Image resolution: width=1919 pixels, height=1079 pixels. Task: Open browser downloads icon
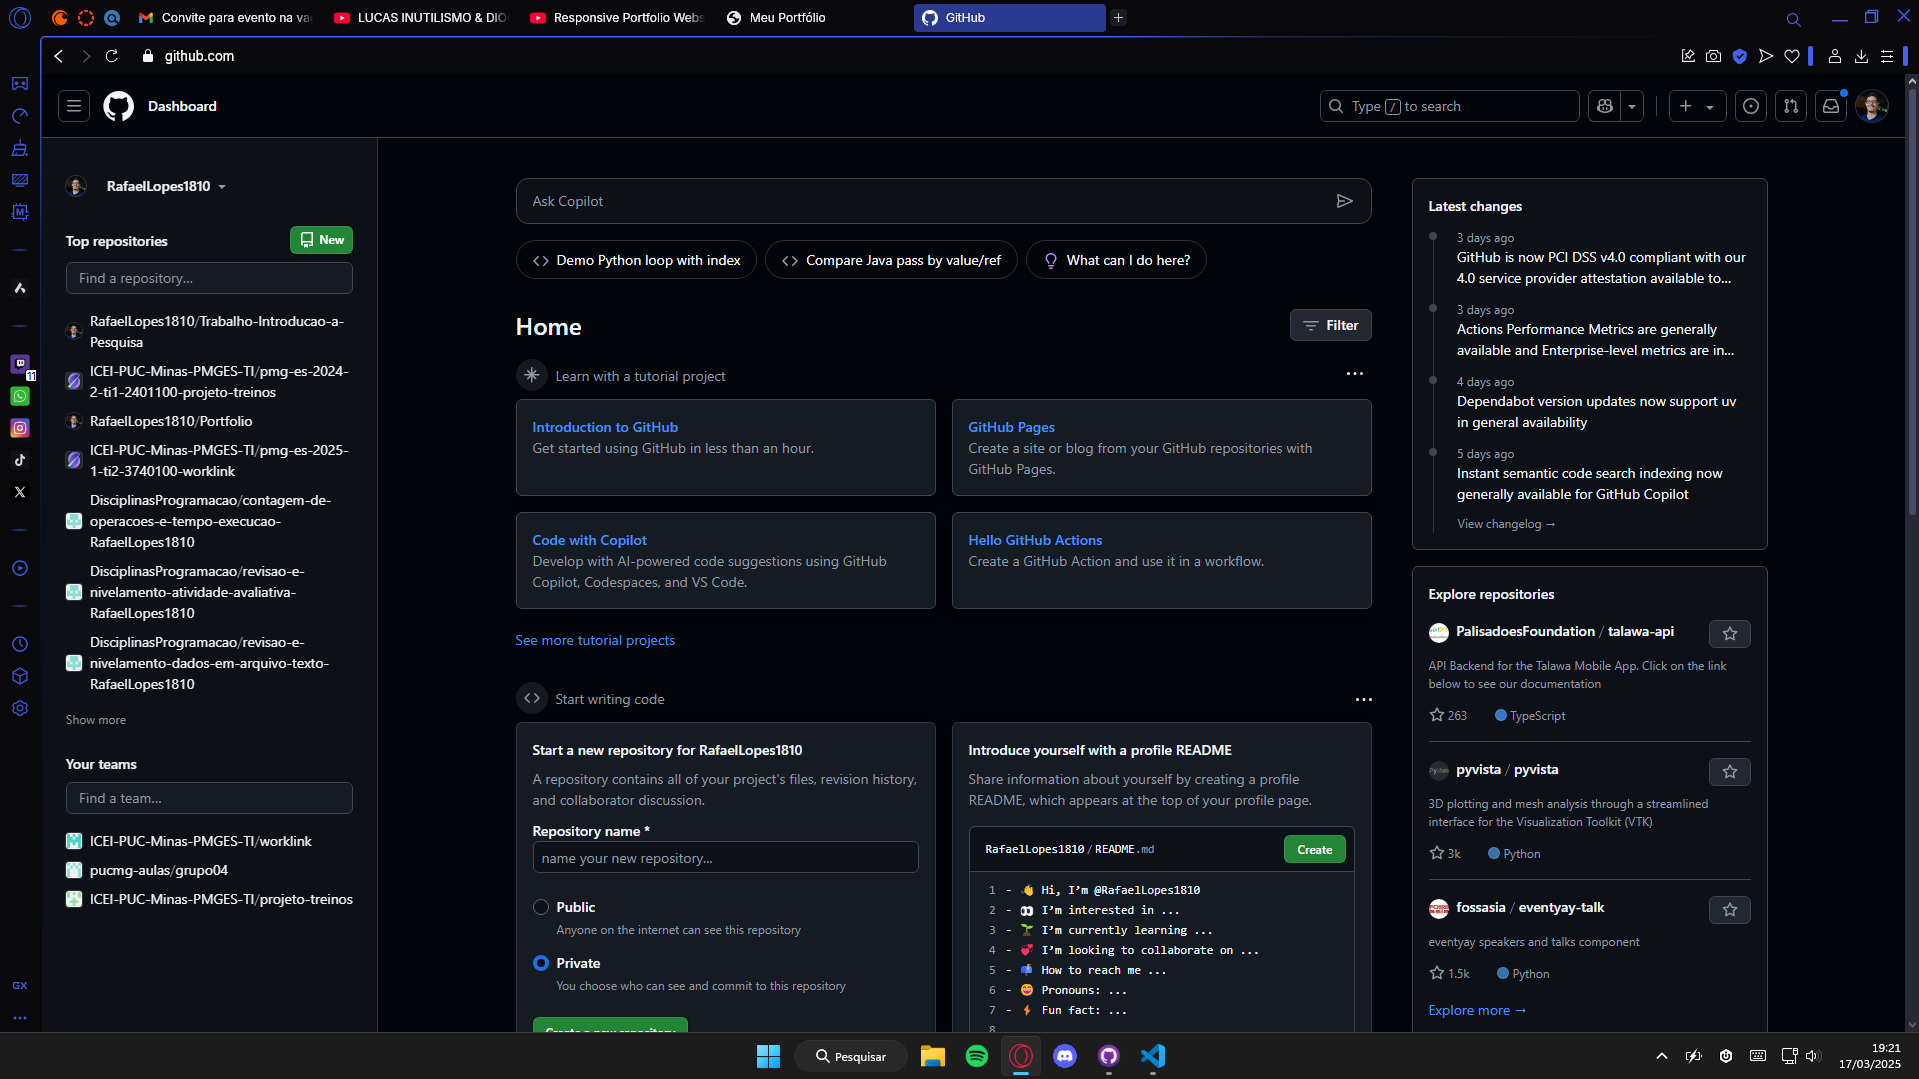point(1861,56)
